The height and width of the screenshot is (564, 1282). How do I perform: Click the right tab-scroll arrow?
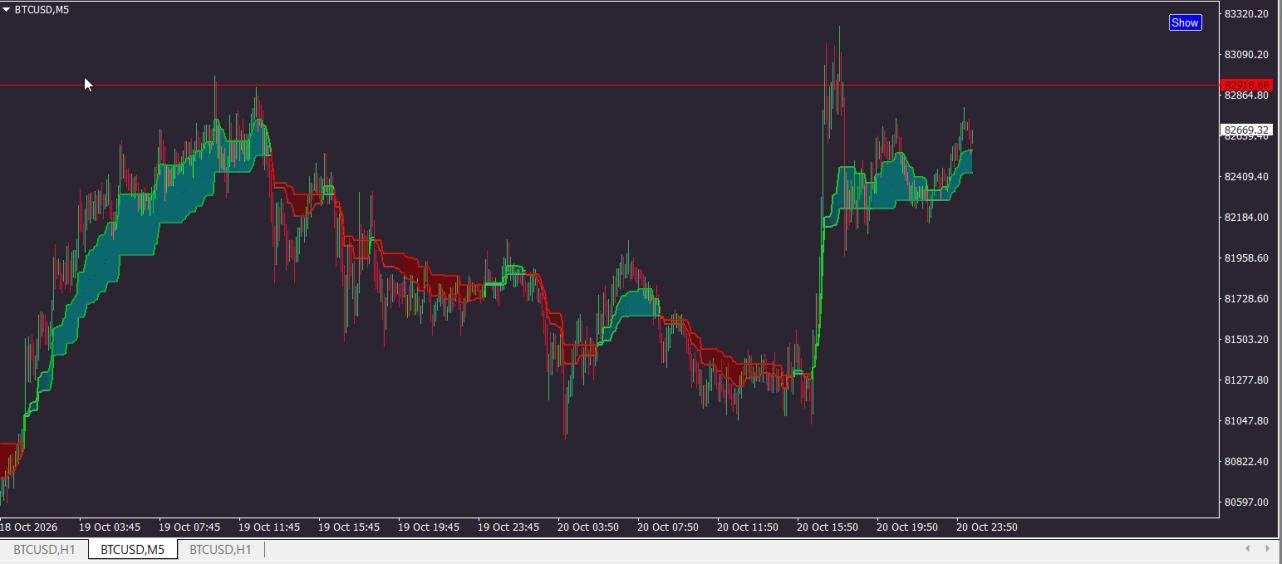pyautogui.click(x=1269, y=549)
